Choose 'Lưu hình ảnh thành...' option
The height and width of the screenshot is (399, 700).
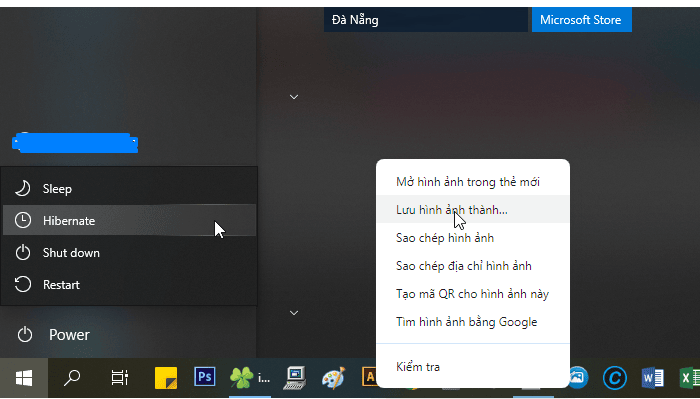(x=473, y=209)
